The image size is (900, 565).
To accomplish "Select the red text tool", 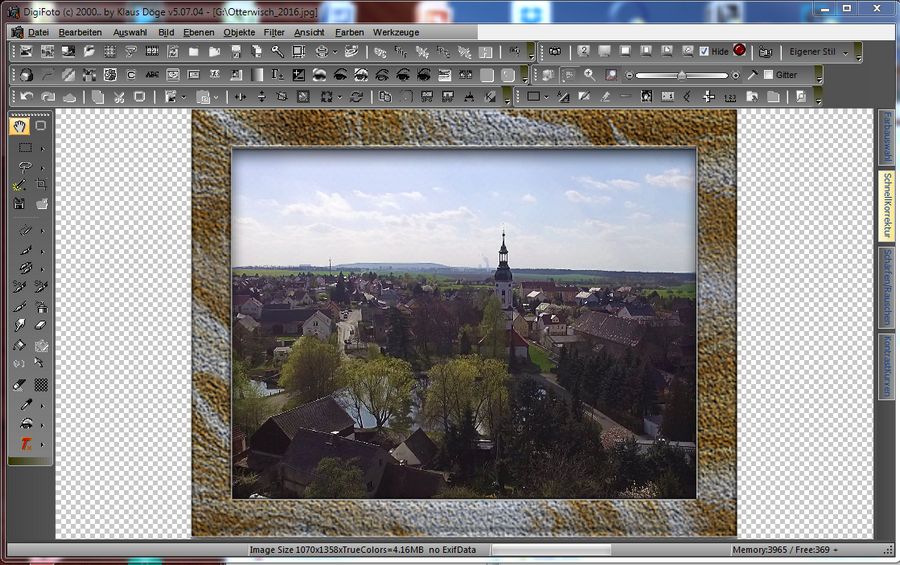I will point(25,443).
